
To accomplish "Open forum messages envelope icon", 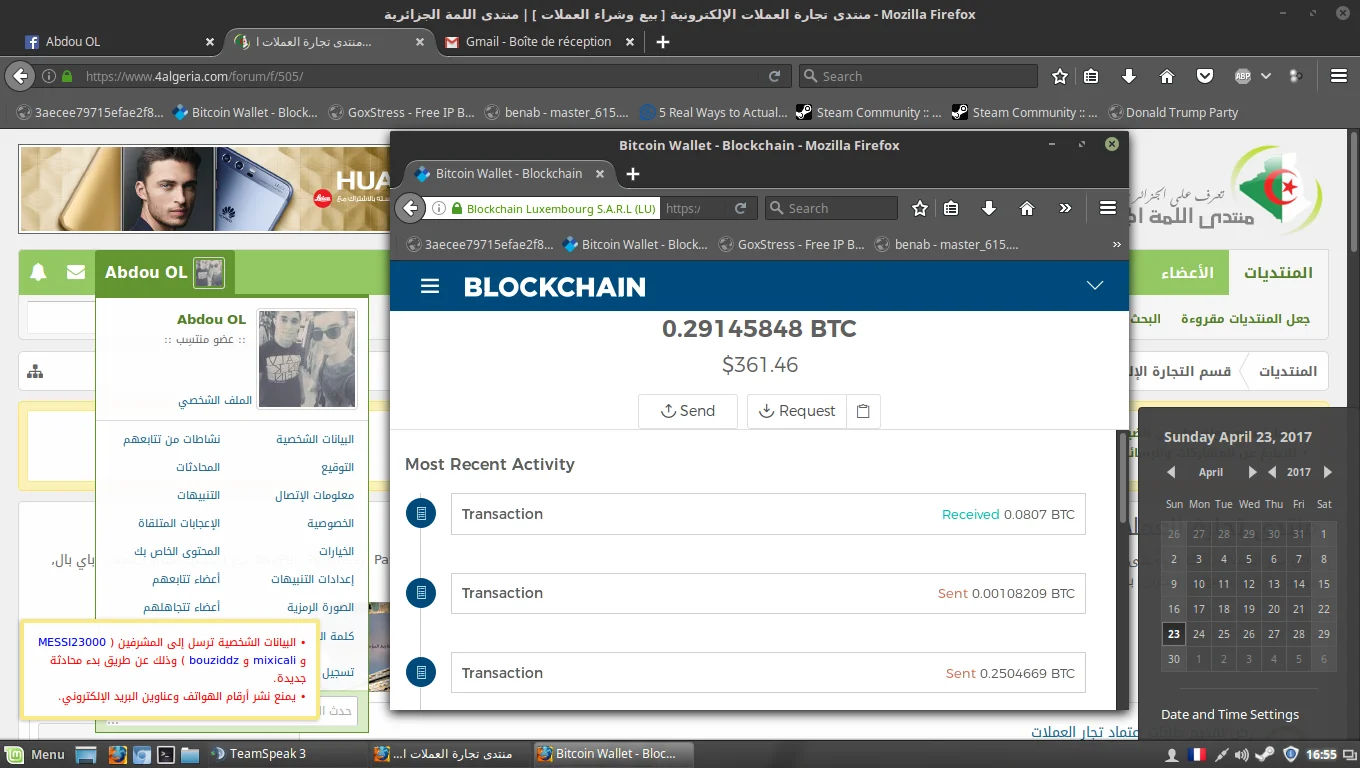I will 76,272.
